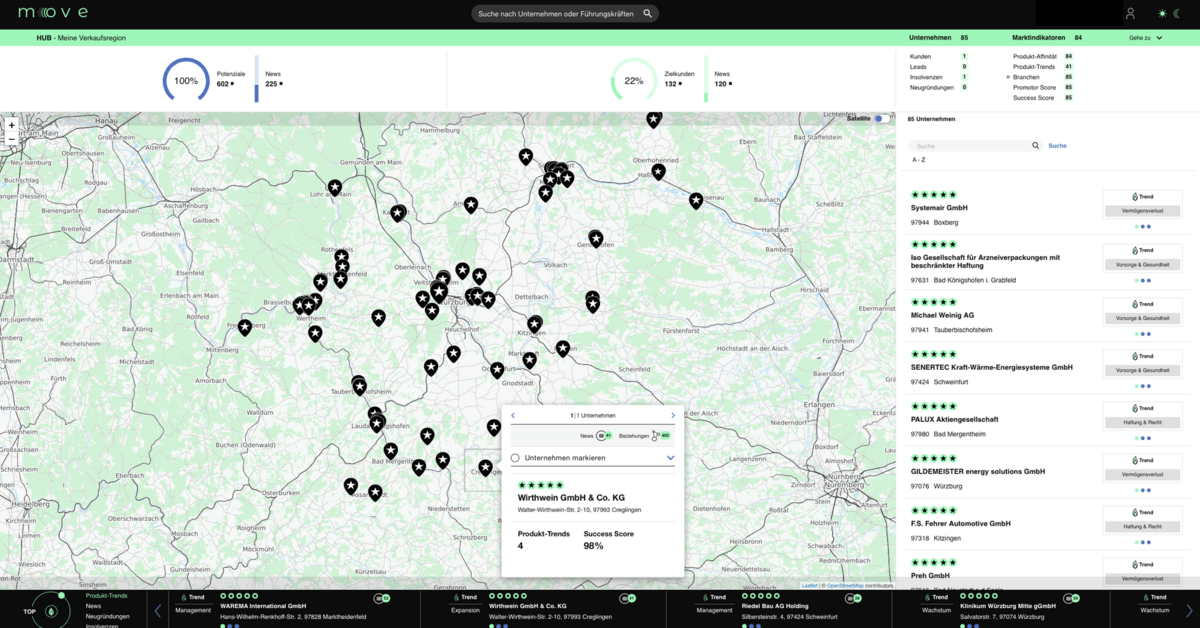Click the company list Suche field
Image resolution: width=1200 pixels, height=628 pixels.
point(970,146)
